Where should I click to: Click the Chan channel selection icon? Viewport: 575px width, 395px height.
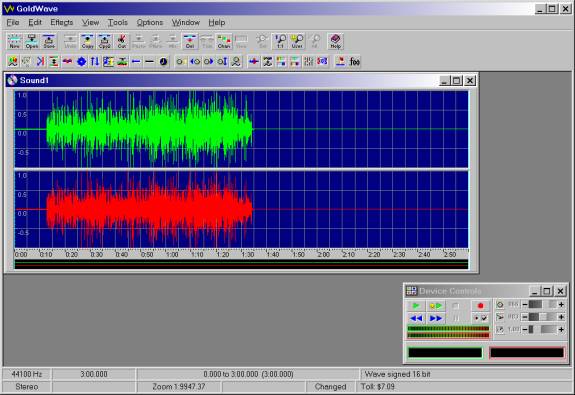[x=224, y=41]
